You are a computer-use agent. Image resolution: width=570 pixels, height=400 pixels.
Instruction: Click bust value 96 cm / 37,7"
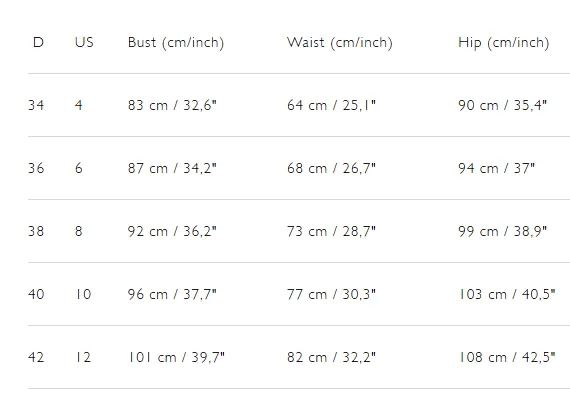pos(172,294)
